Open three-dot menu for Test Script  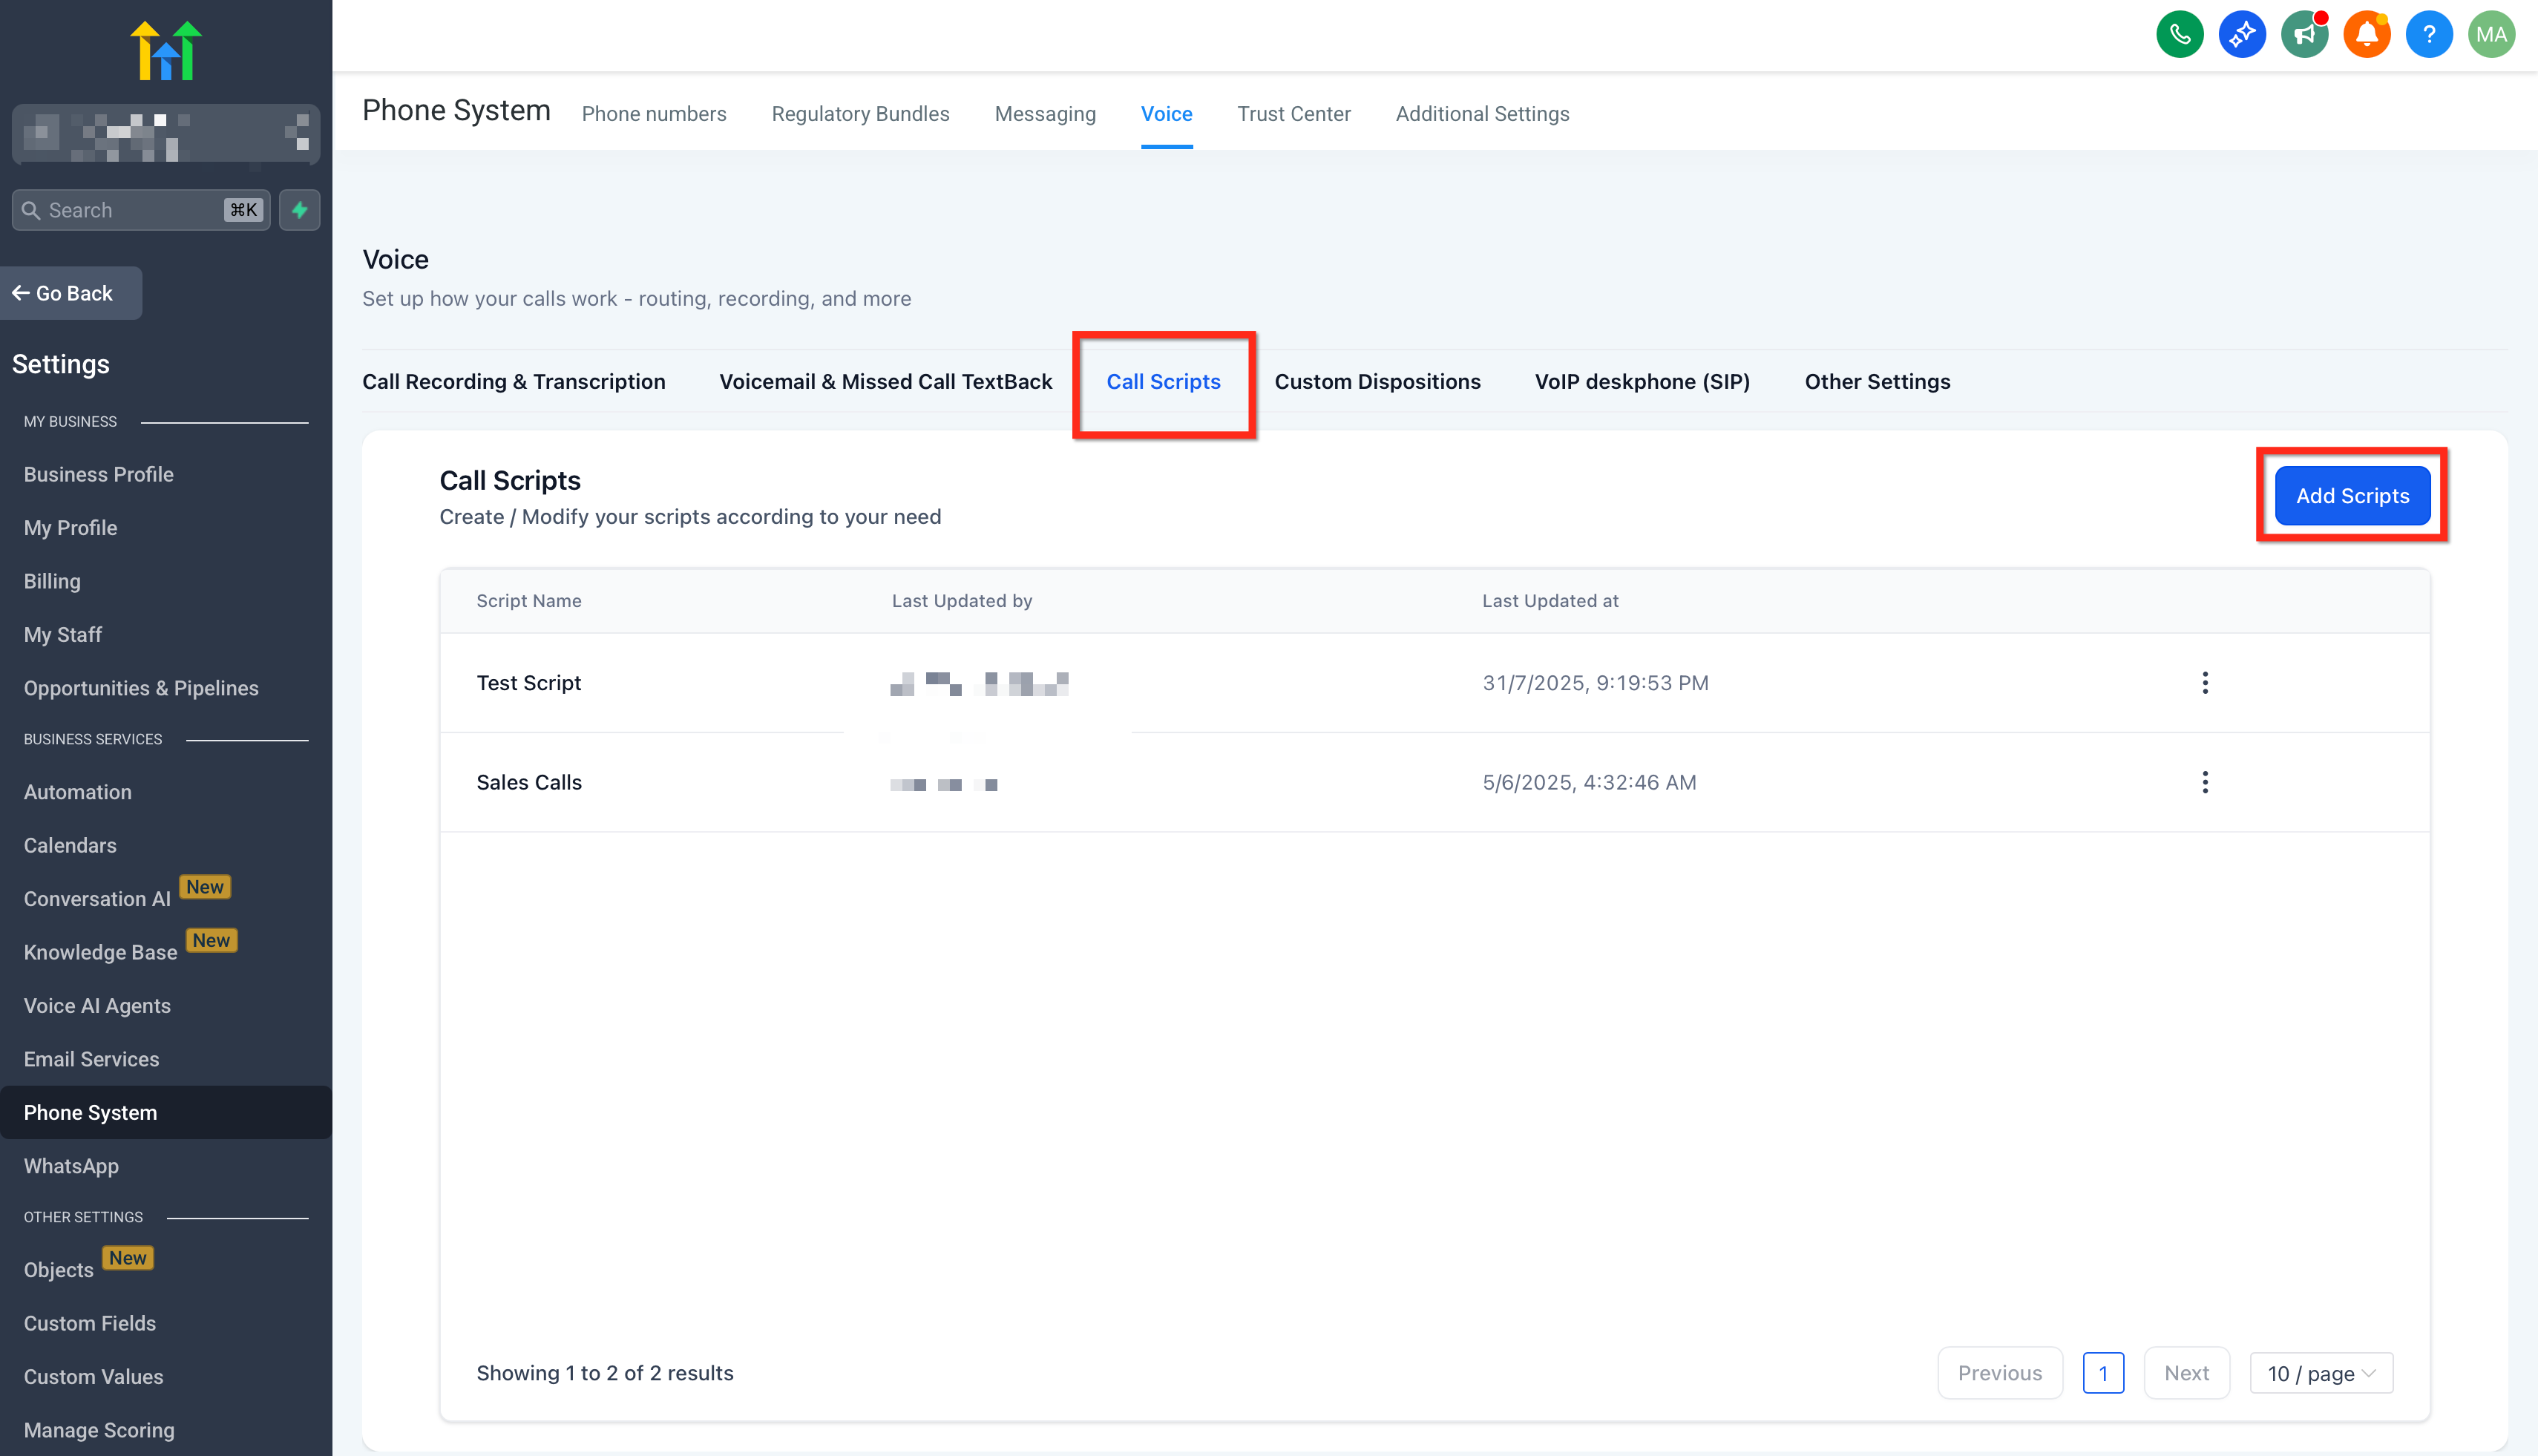(2204, 683)
